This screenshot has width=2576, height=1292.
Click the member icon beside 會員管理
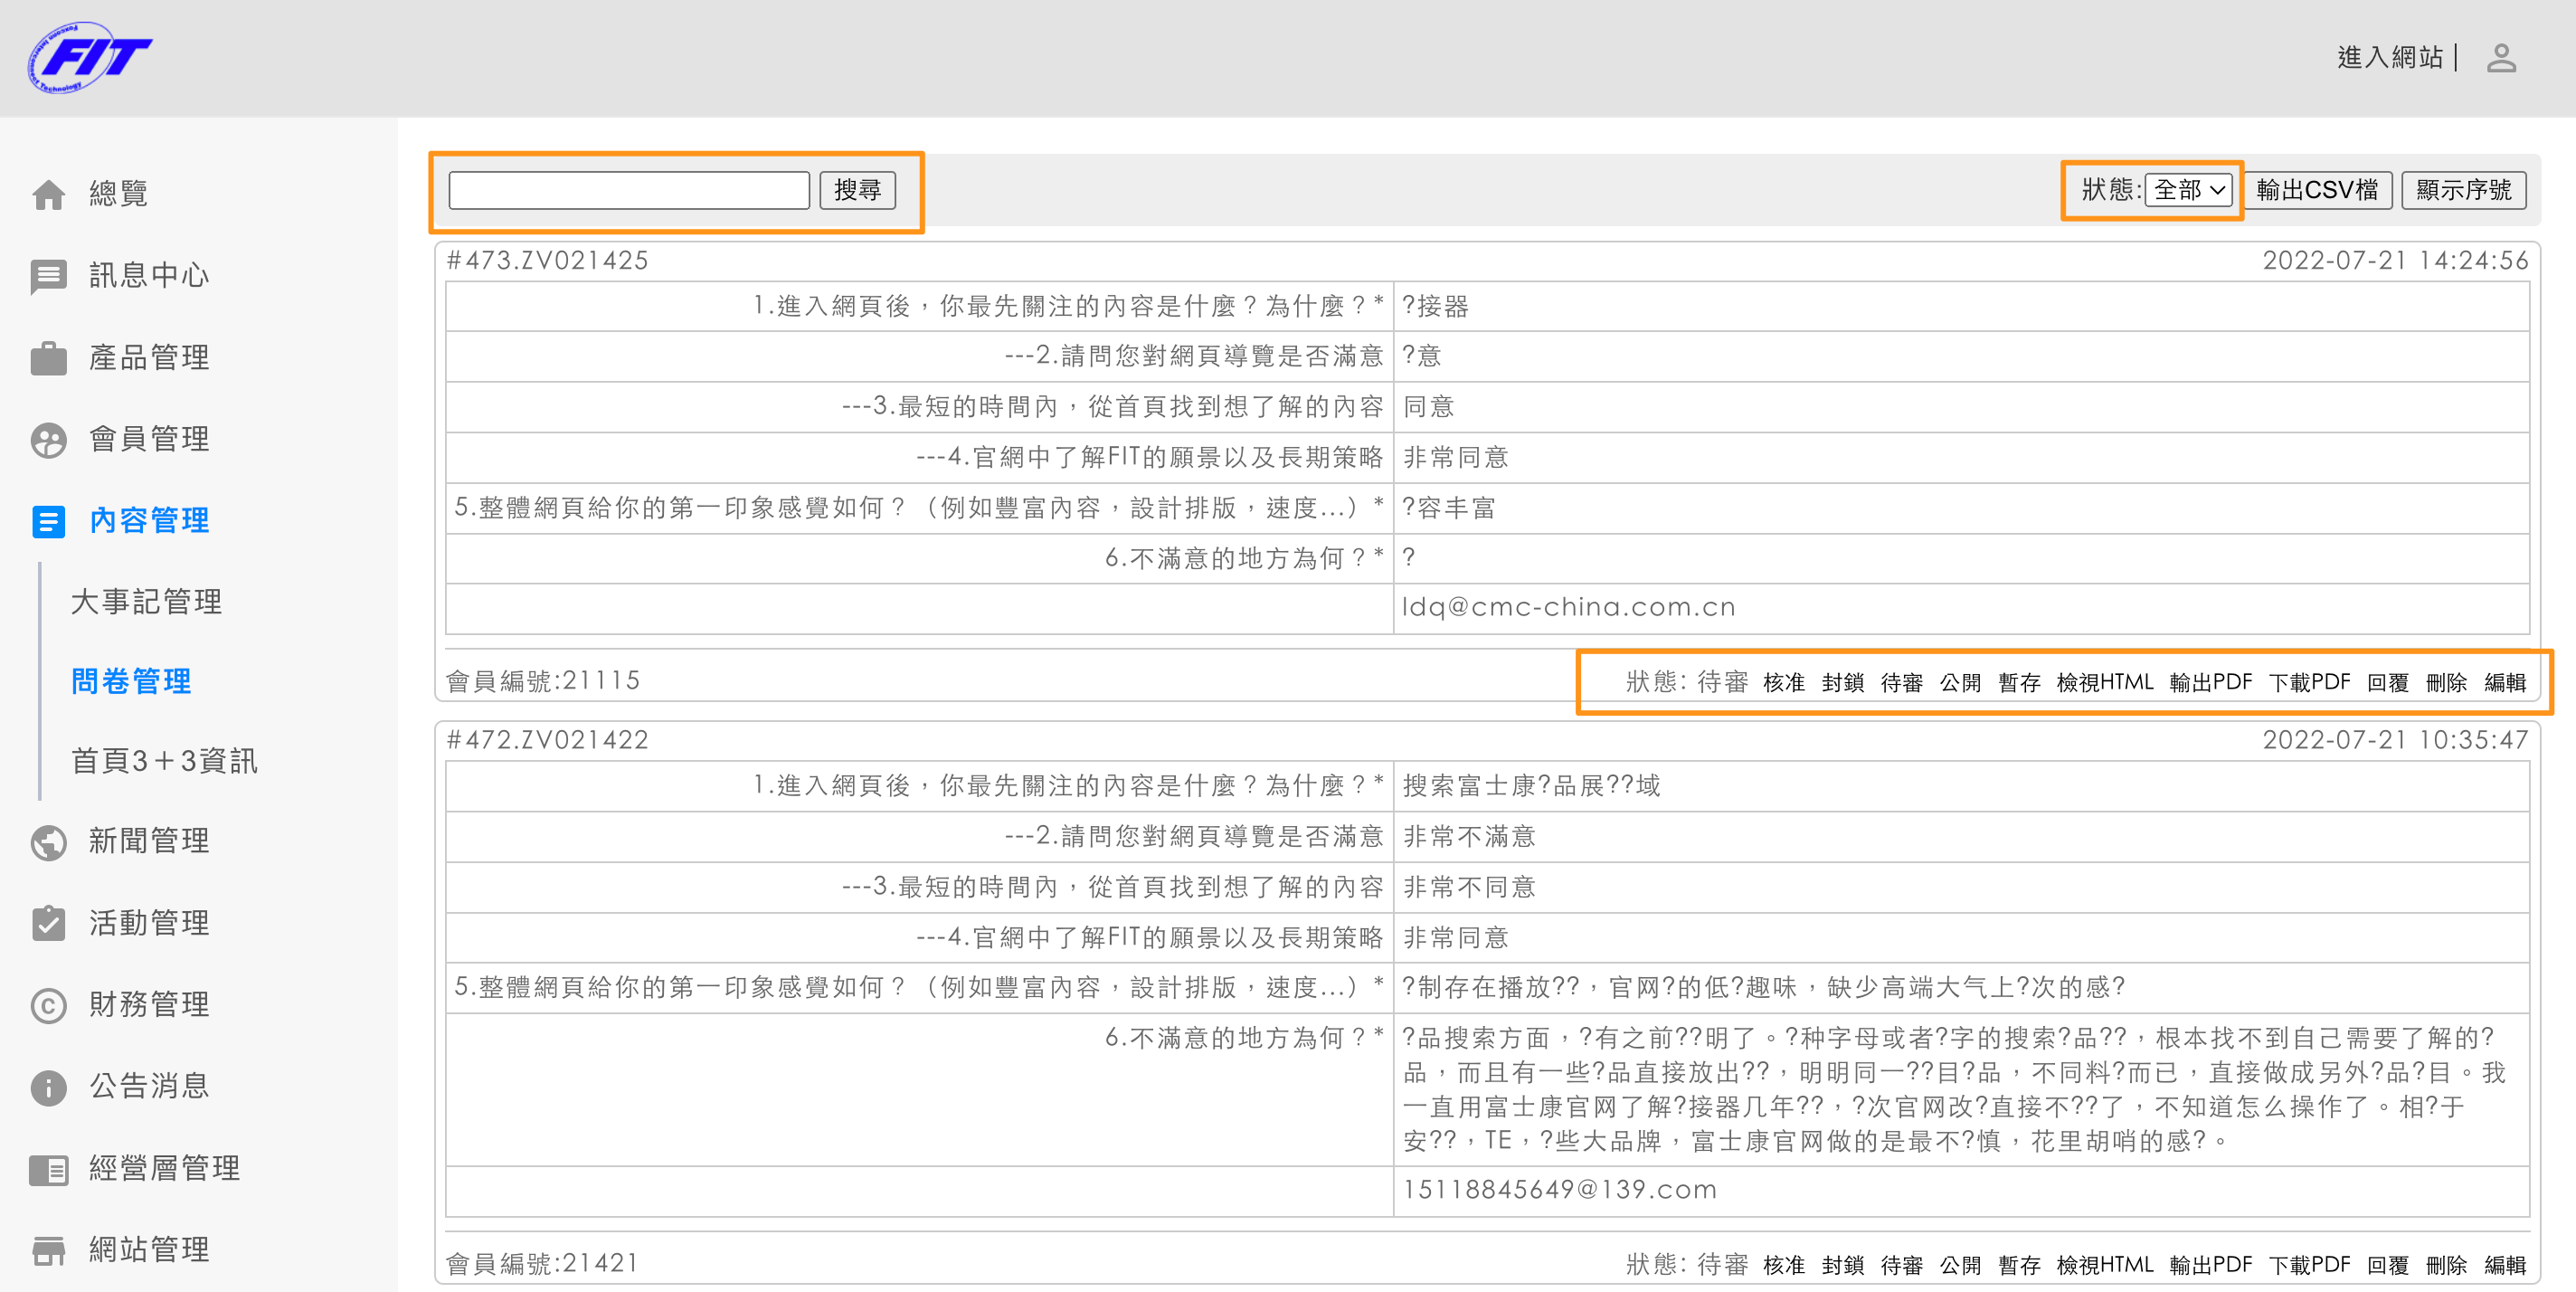point(48,440)
